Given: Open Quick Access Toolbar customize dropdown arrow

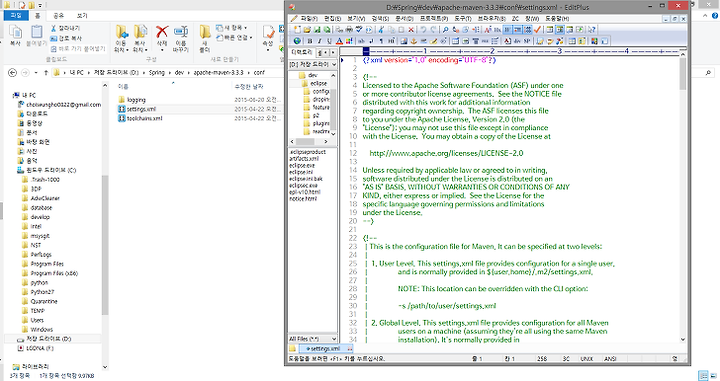Looking at the screenshot, I should pyautogui.click(x=40, y=6).
